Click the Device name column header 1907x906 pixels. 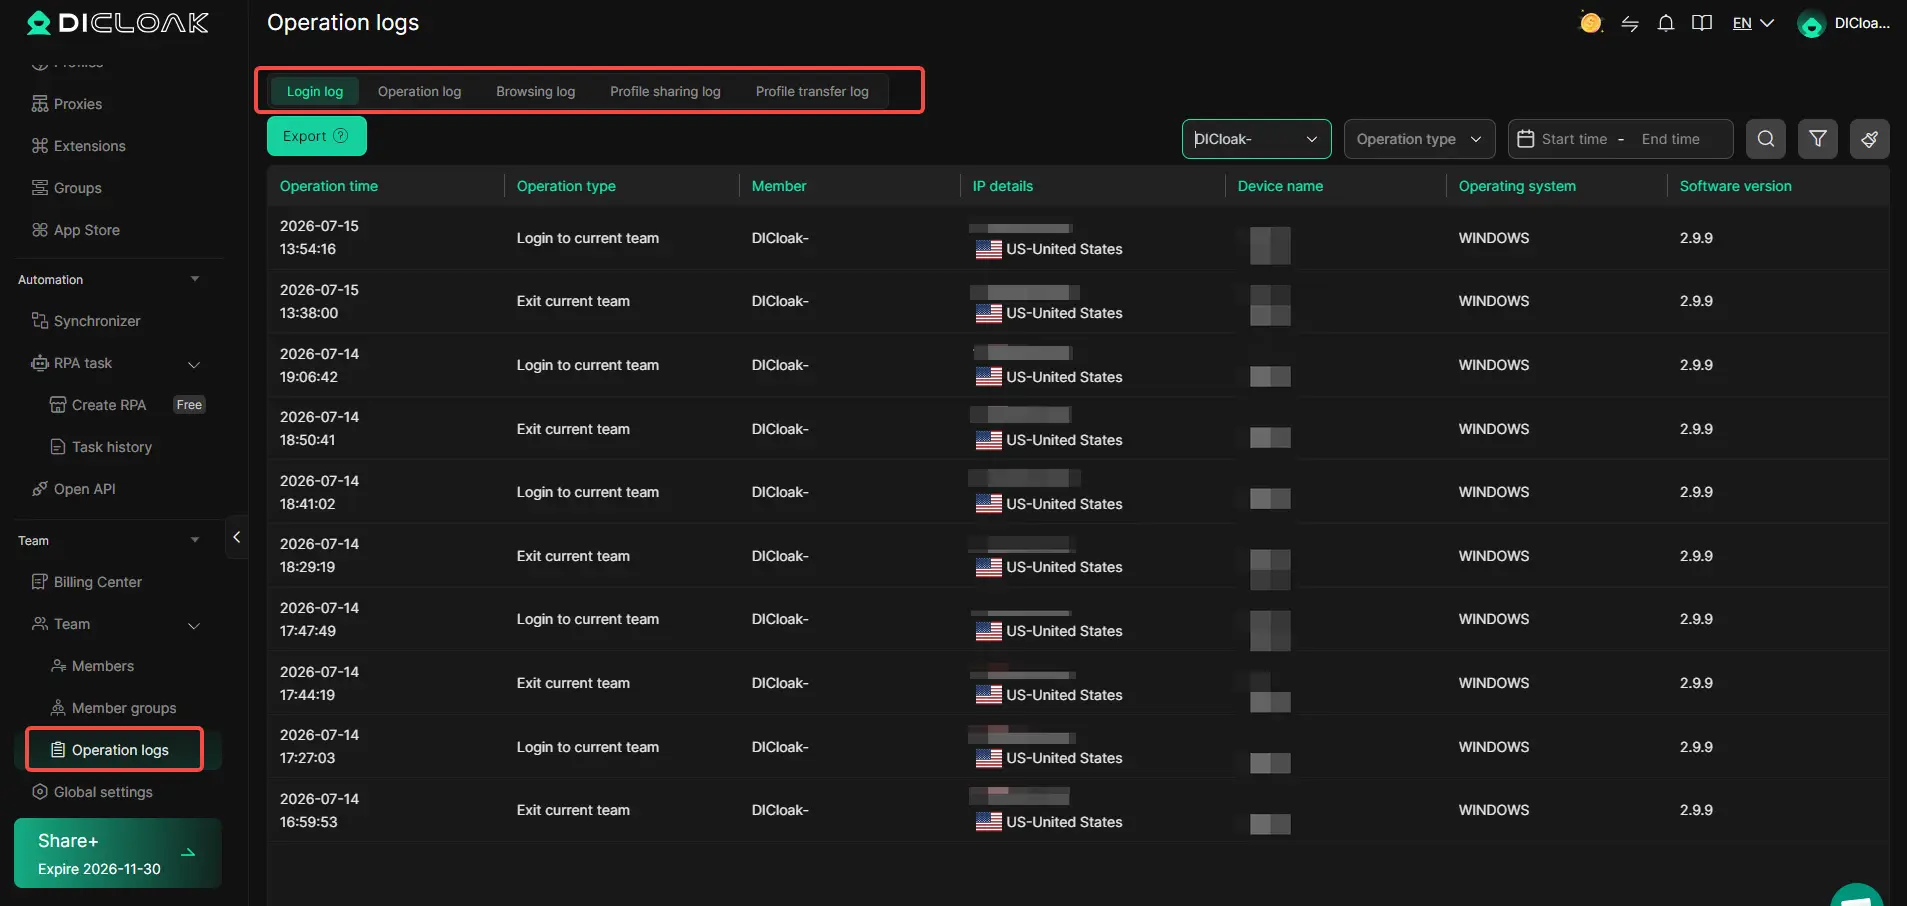[x=1280, y=186]
